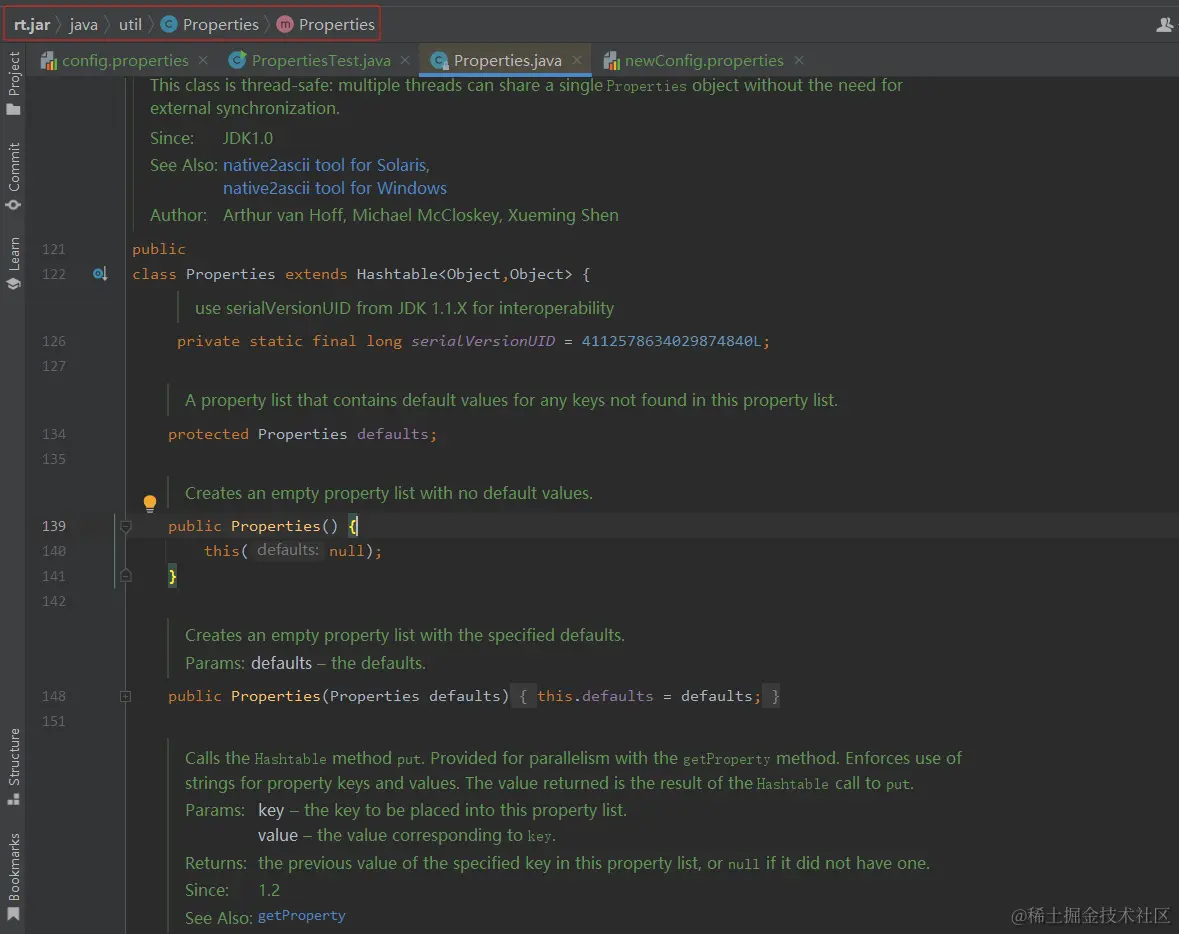Click rt.jar in the navigation breadcrumb
The width and height of the screenshot is (1179, 934).
pos(32,24)
